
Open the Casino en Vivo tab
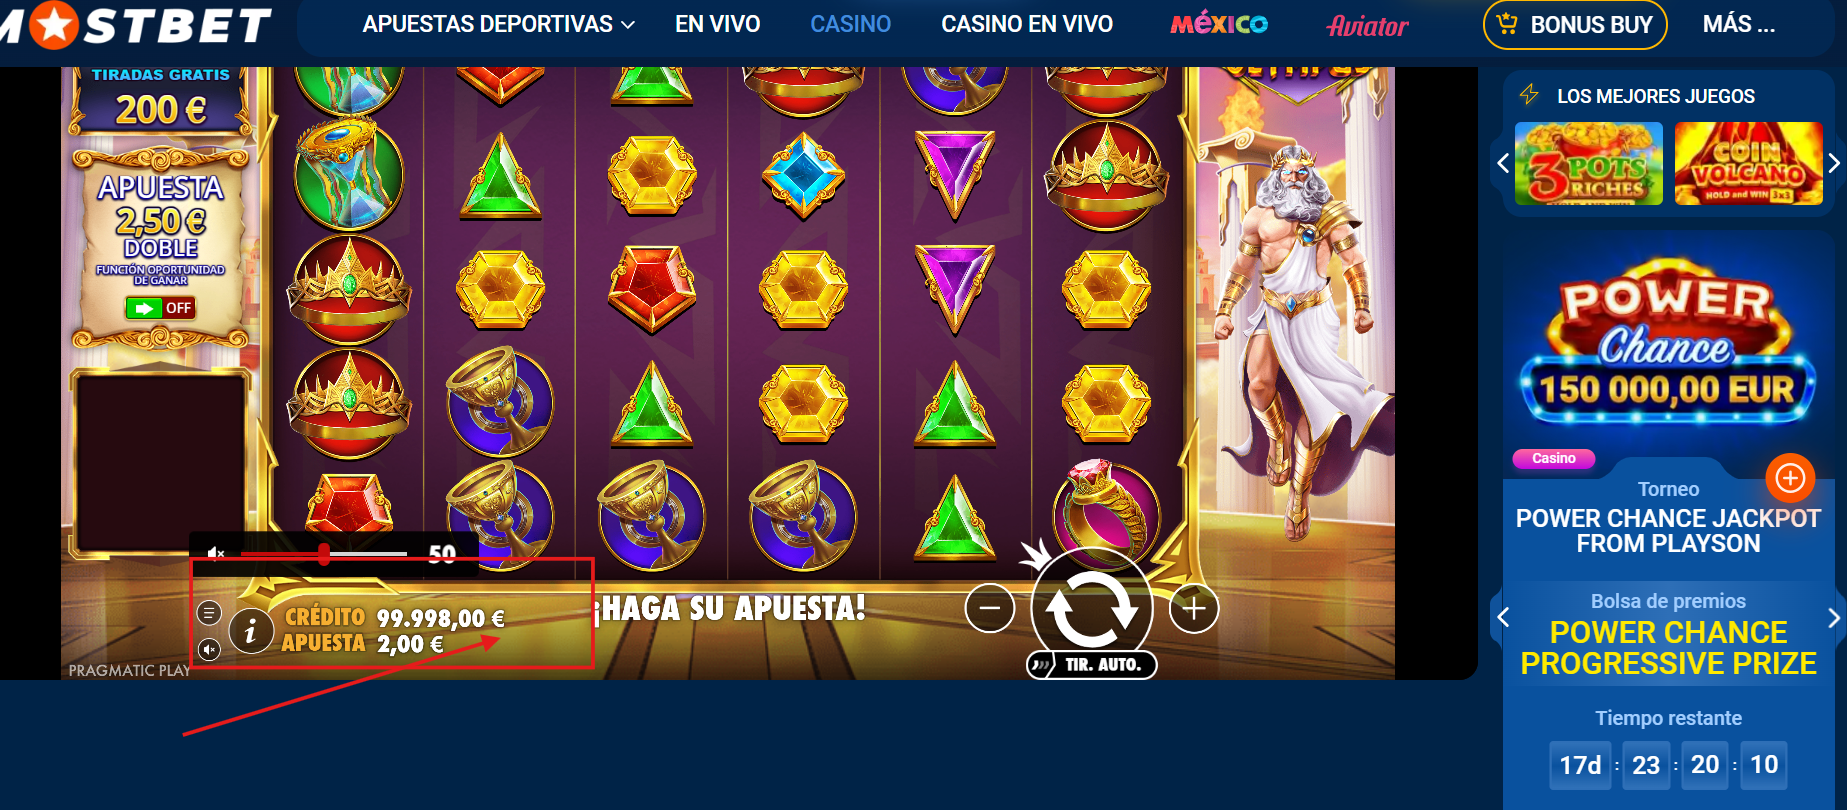click(1027, 24)
